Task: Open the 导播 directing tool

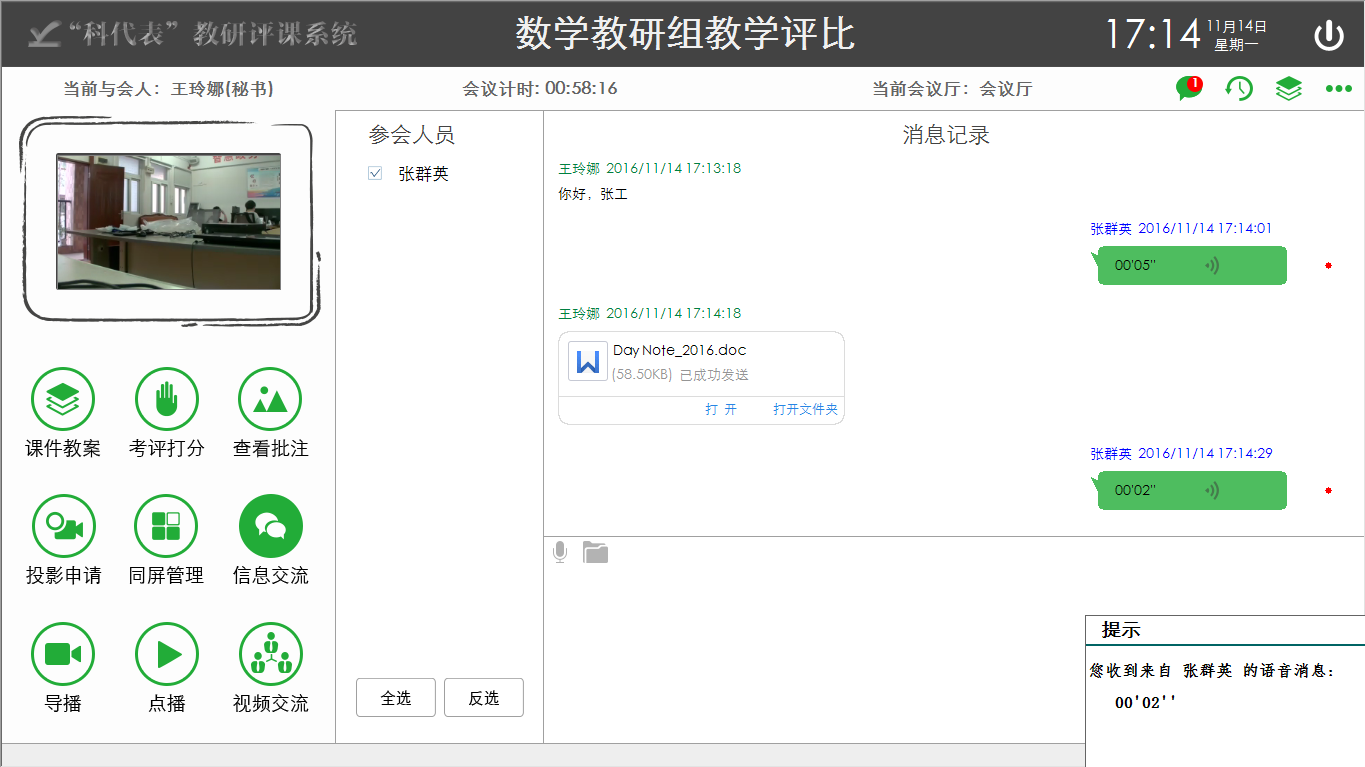Action: click(63, 652)
